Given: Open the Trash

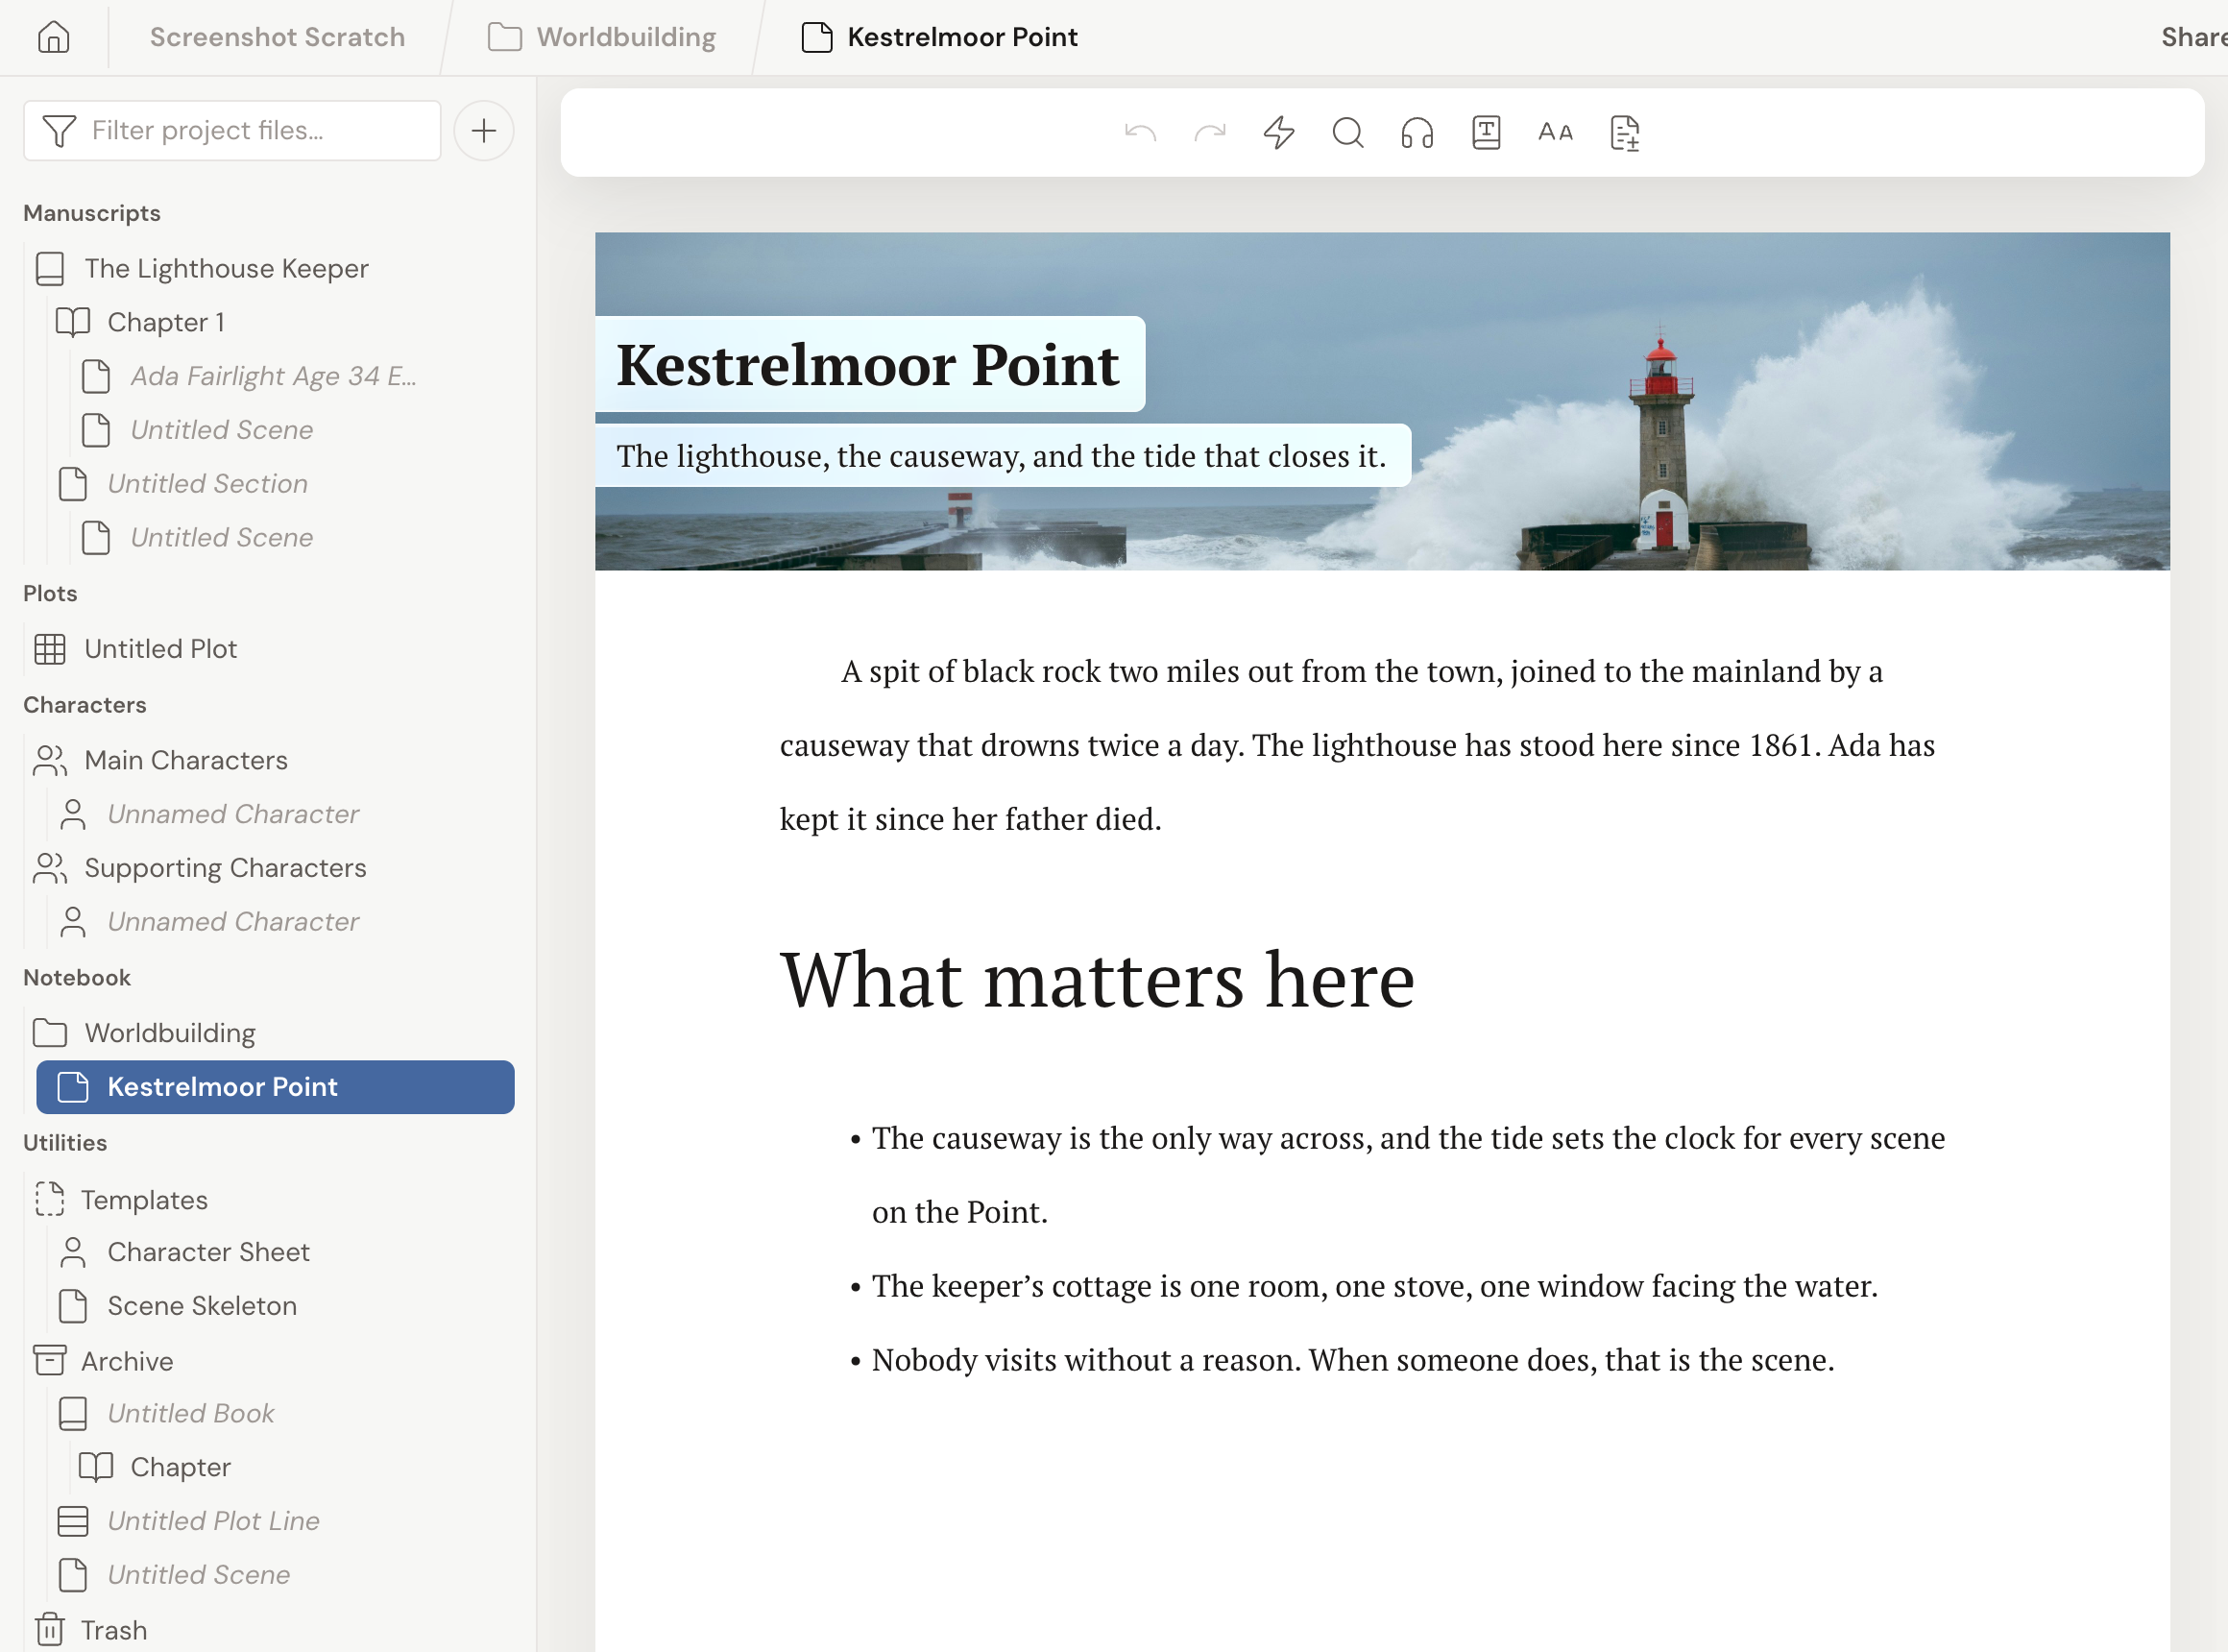Looking at the screenshot, I should (x=114, y=1631).
